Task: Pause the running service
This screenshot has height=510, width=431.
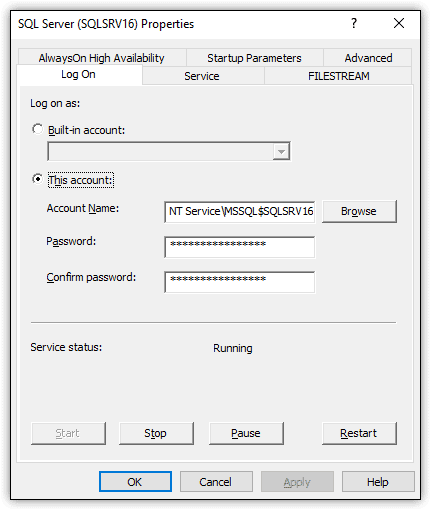Action: click(246, 433)
